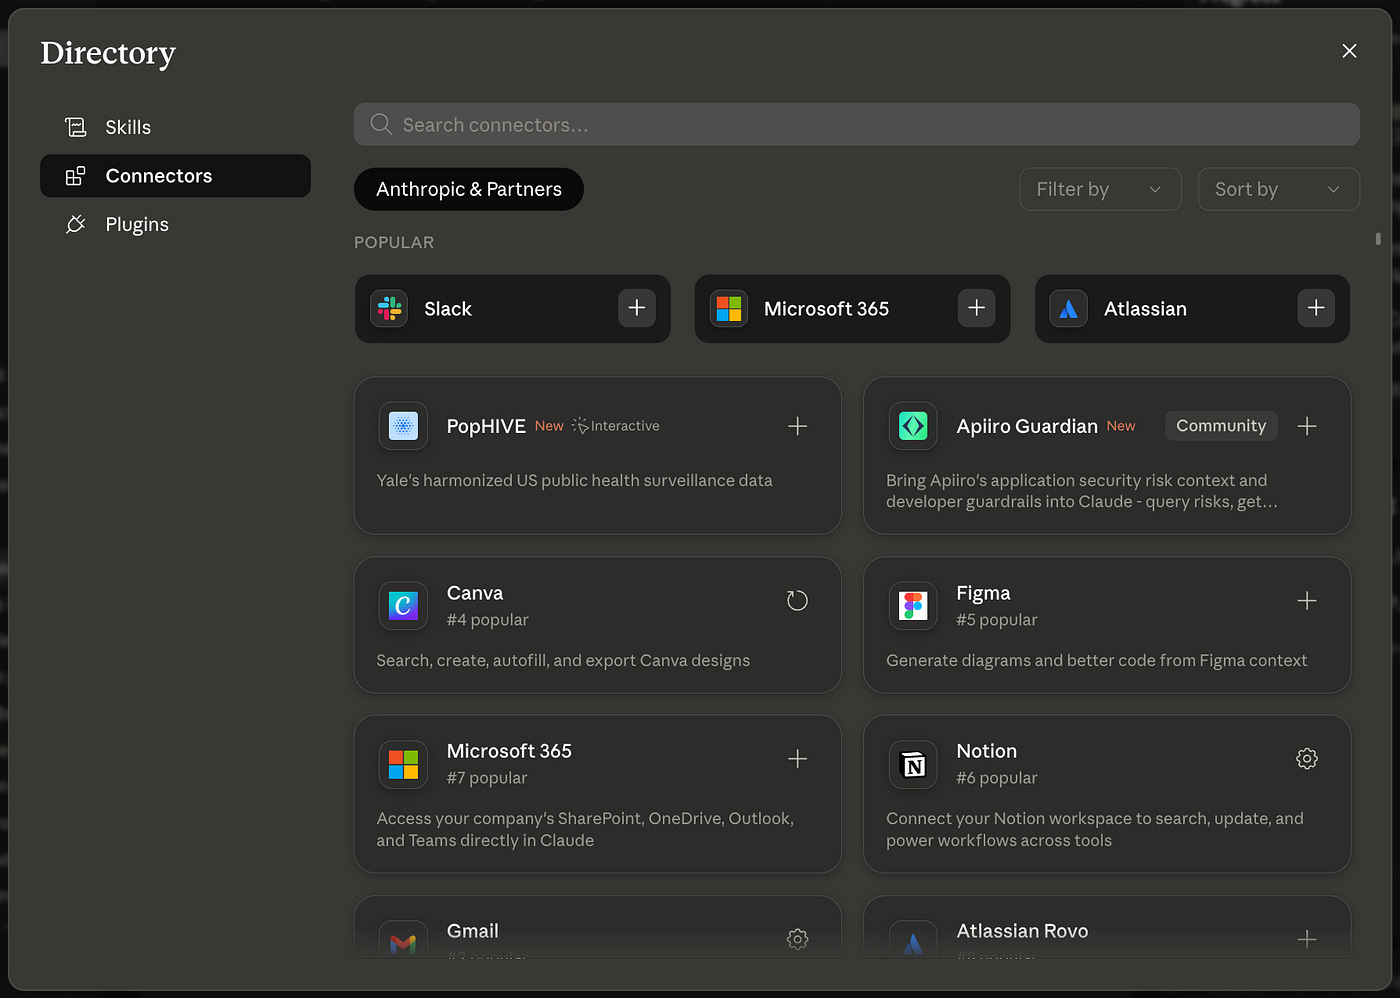The image size is (1400, 998).
Task: Click the Community badge on Apiiro Guardian
Action: [1221, 426]
